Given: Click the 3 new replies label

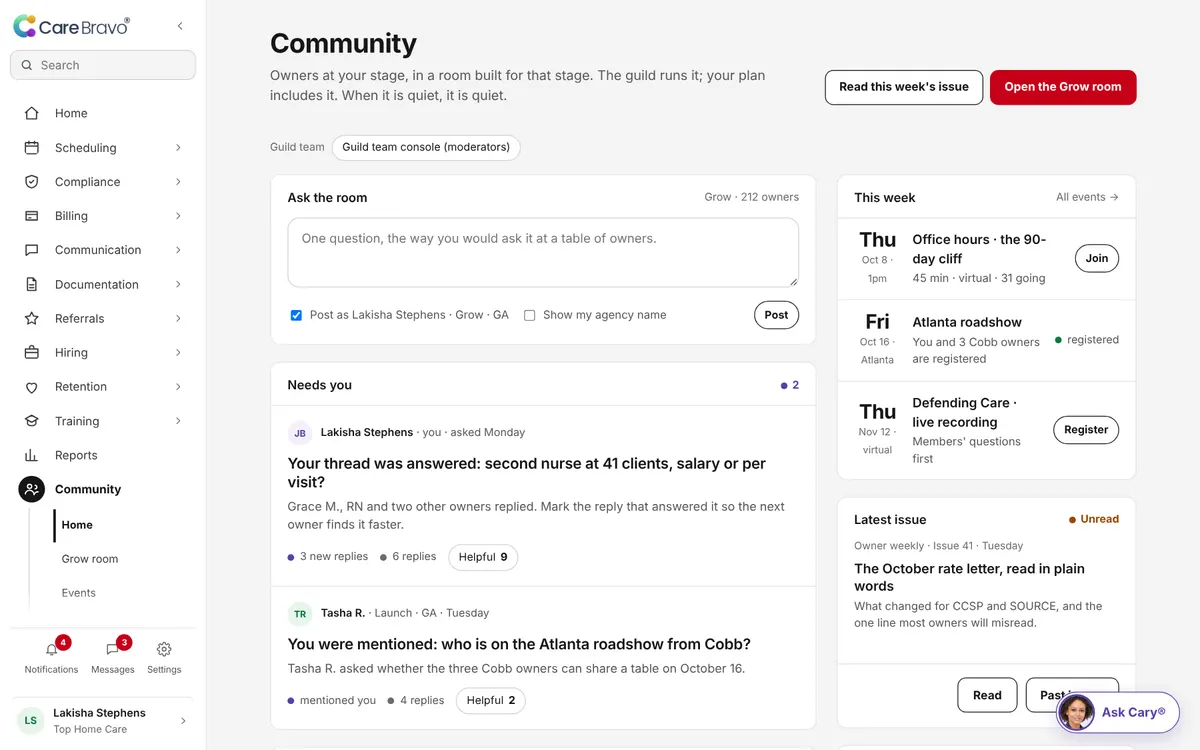Looking at the screenshot, I should 334,557.
